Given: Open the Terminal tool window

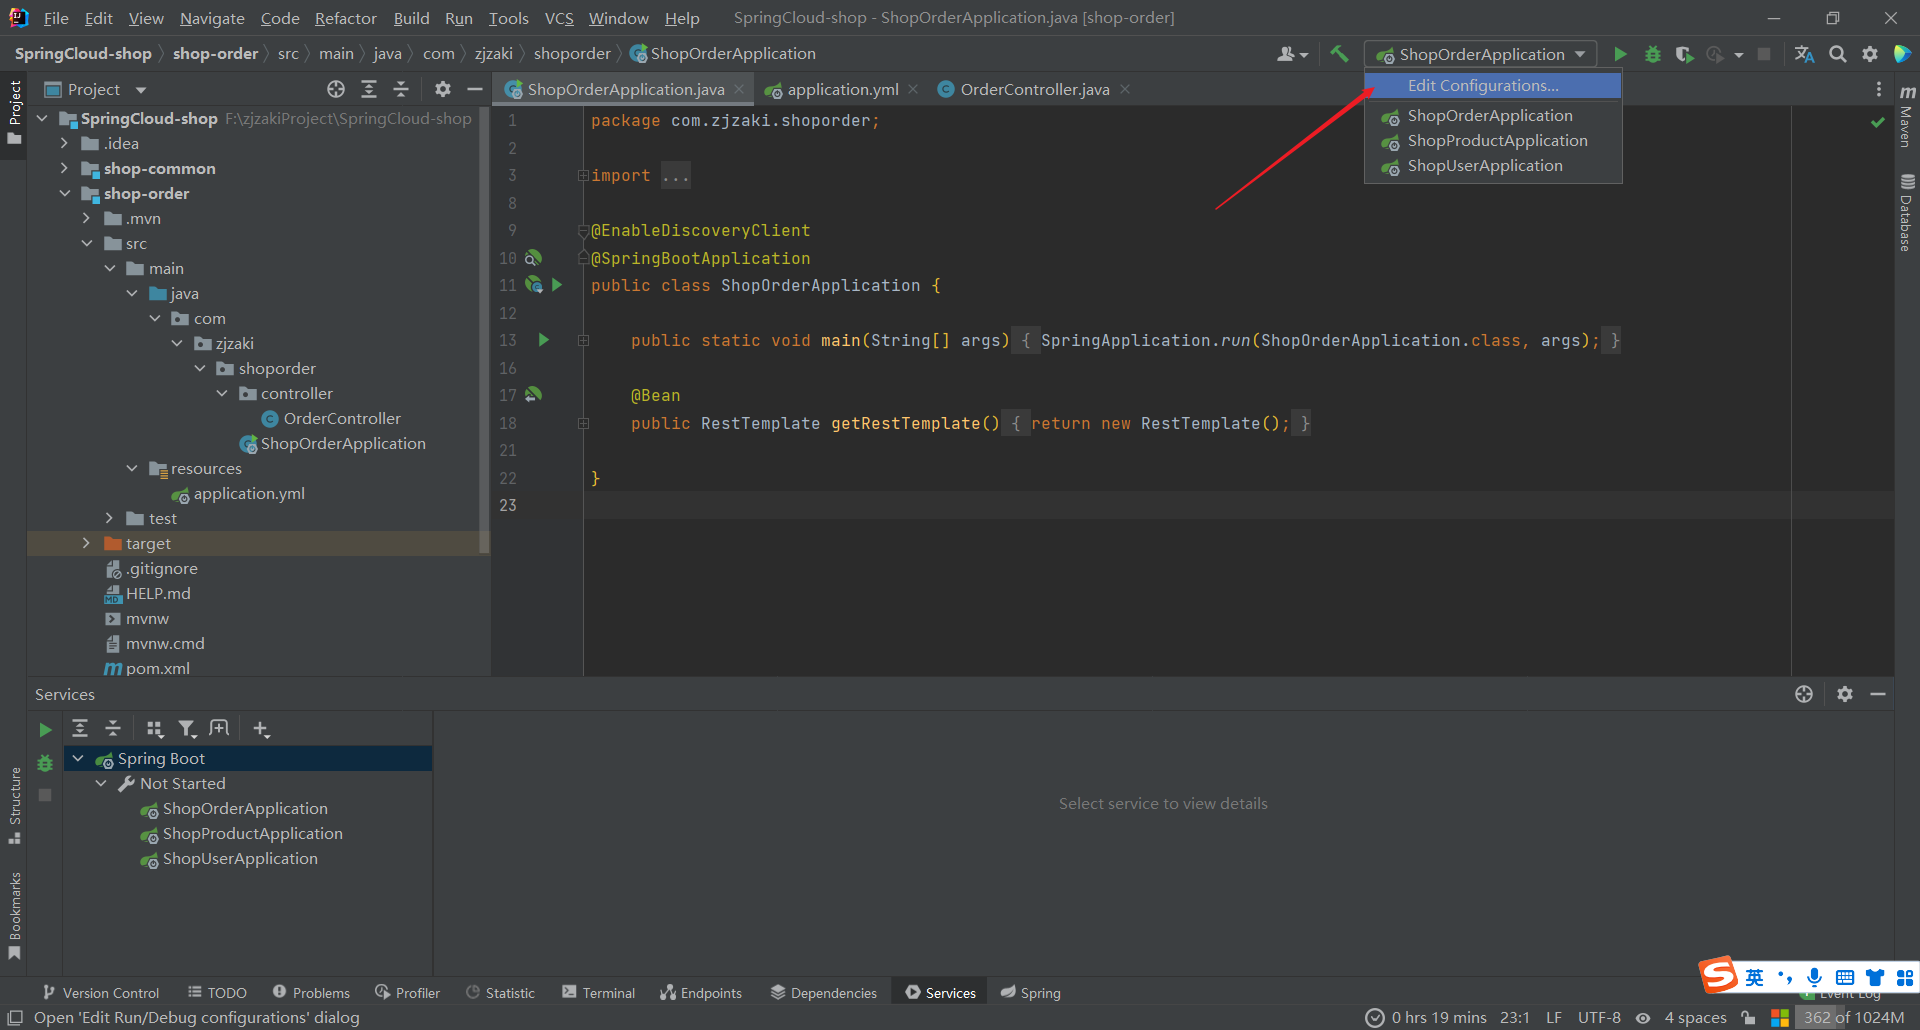Looking at the screenshot, I should coord(598,992).
